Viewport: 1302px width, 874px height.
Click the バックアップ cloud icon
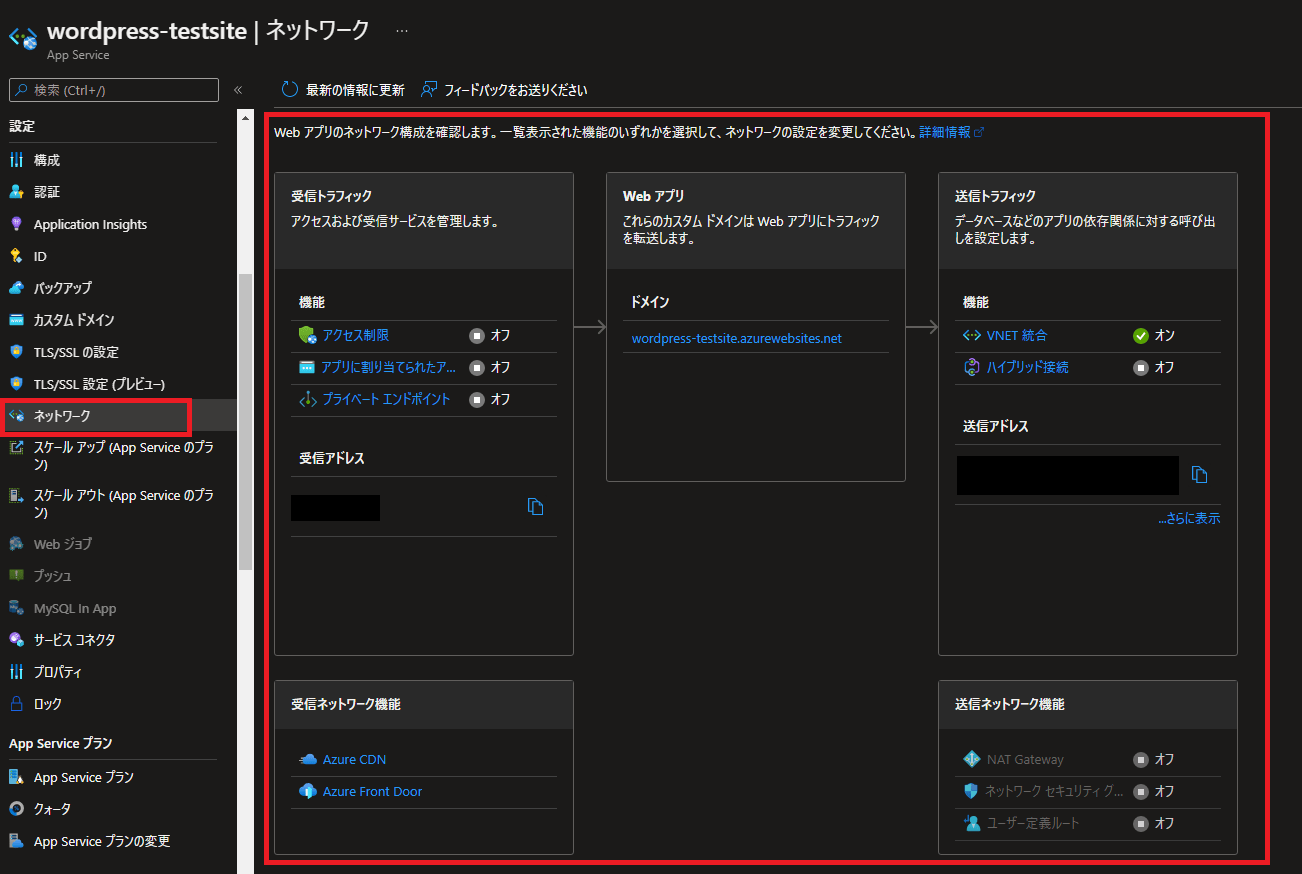pyautogui.click(x=16, y=288)
